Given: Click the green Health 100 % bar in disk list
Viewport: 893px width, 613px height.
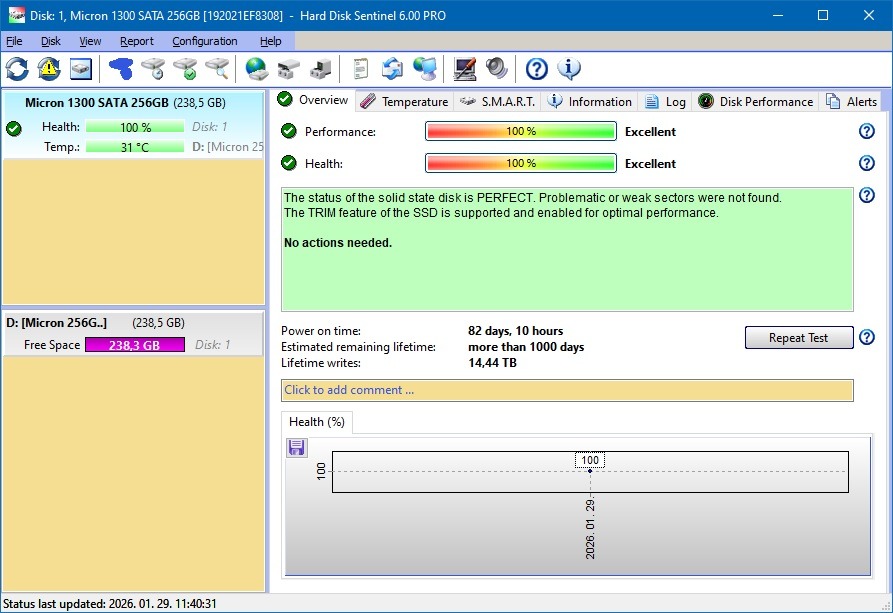Looking at the screenshot, I should coord(135,127).
